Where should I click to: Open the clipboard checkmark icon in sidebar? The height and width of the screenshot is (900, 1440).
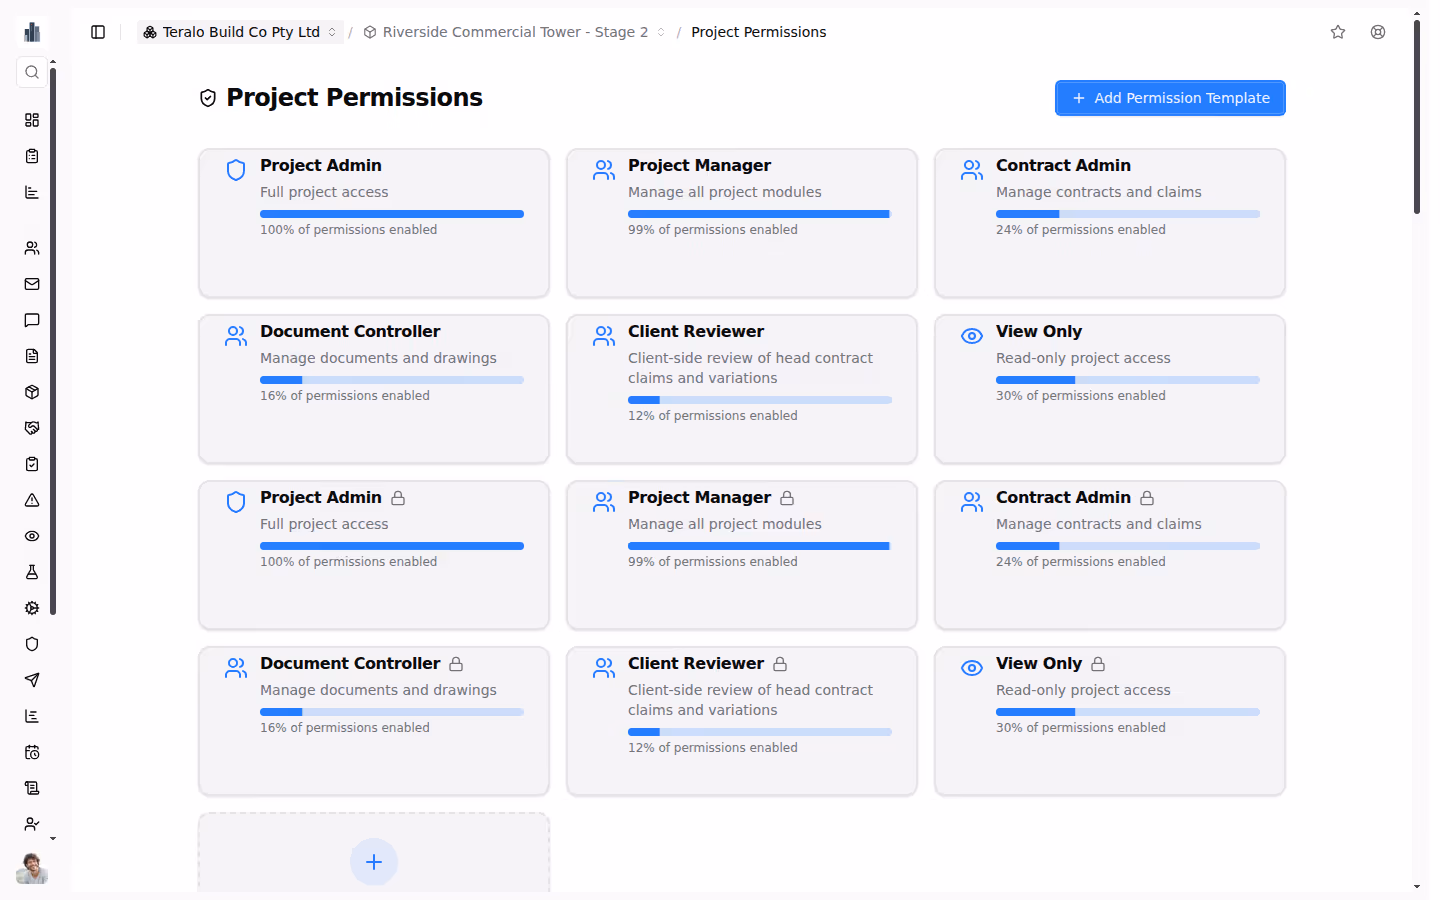(x=32, y=464)
